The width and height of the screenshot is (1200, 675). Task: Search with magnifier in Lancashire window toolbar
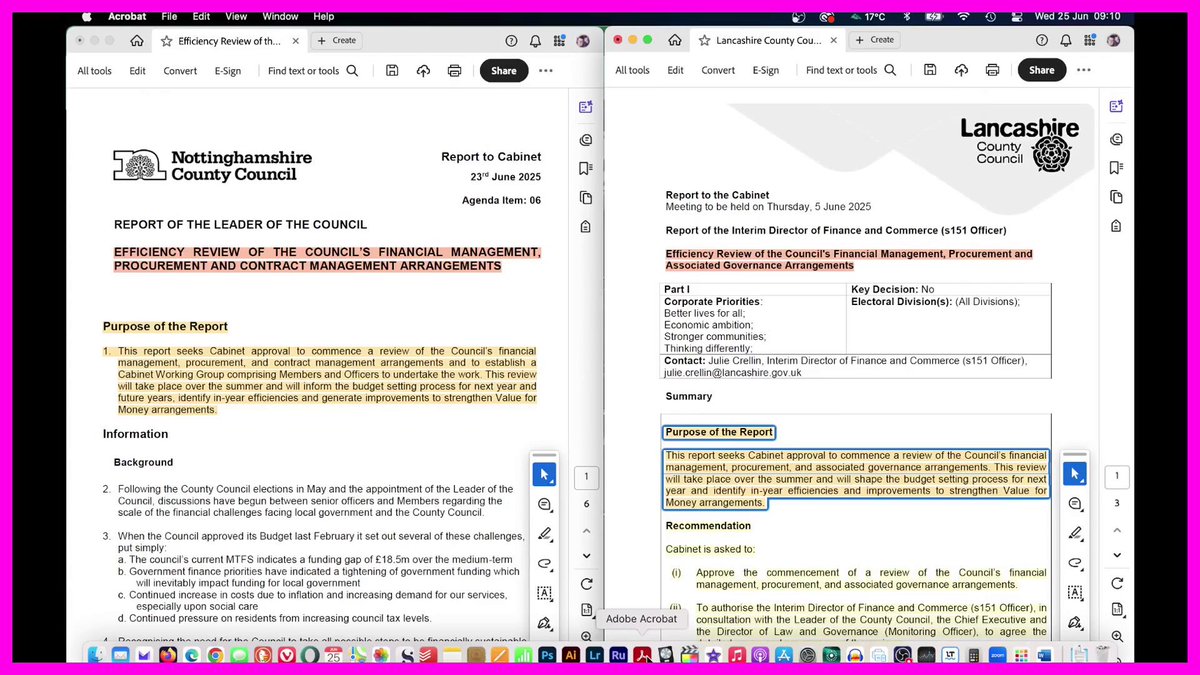point(890,69)
